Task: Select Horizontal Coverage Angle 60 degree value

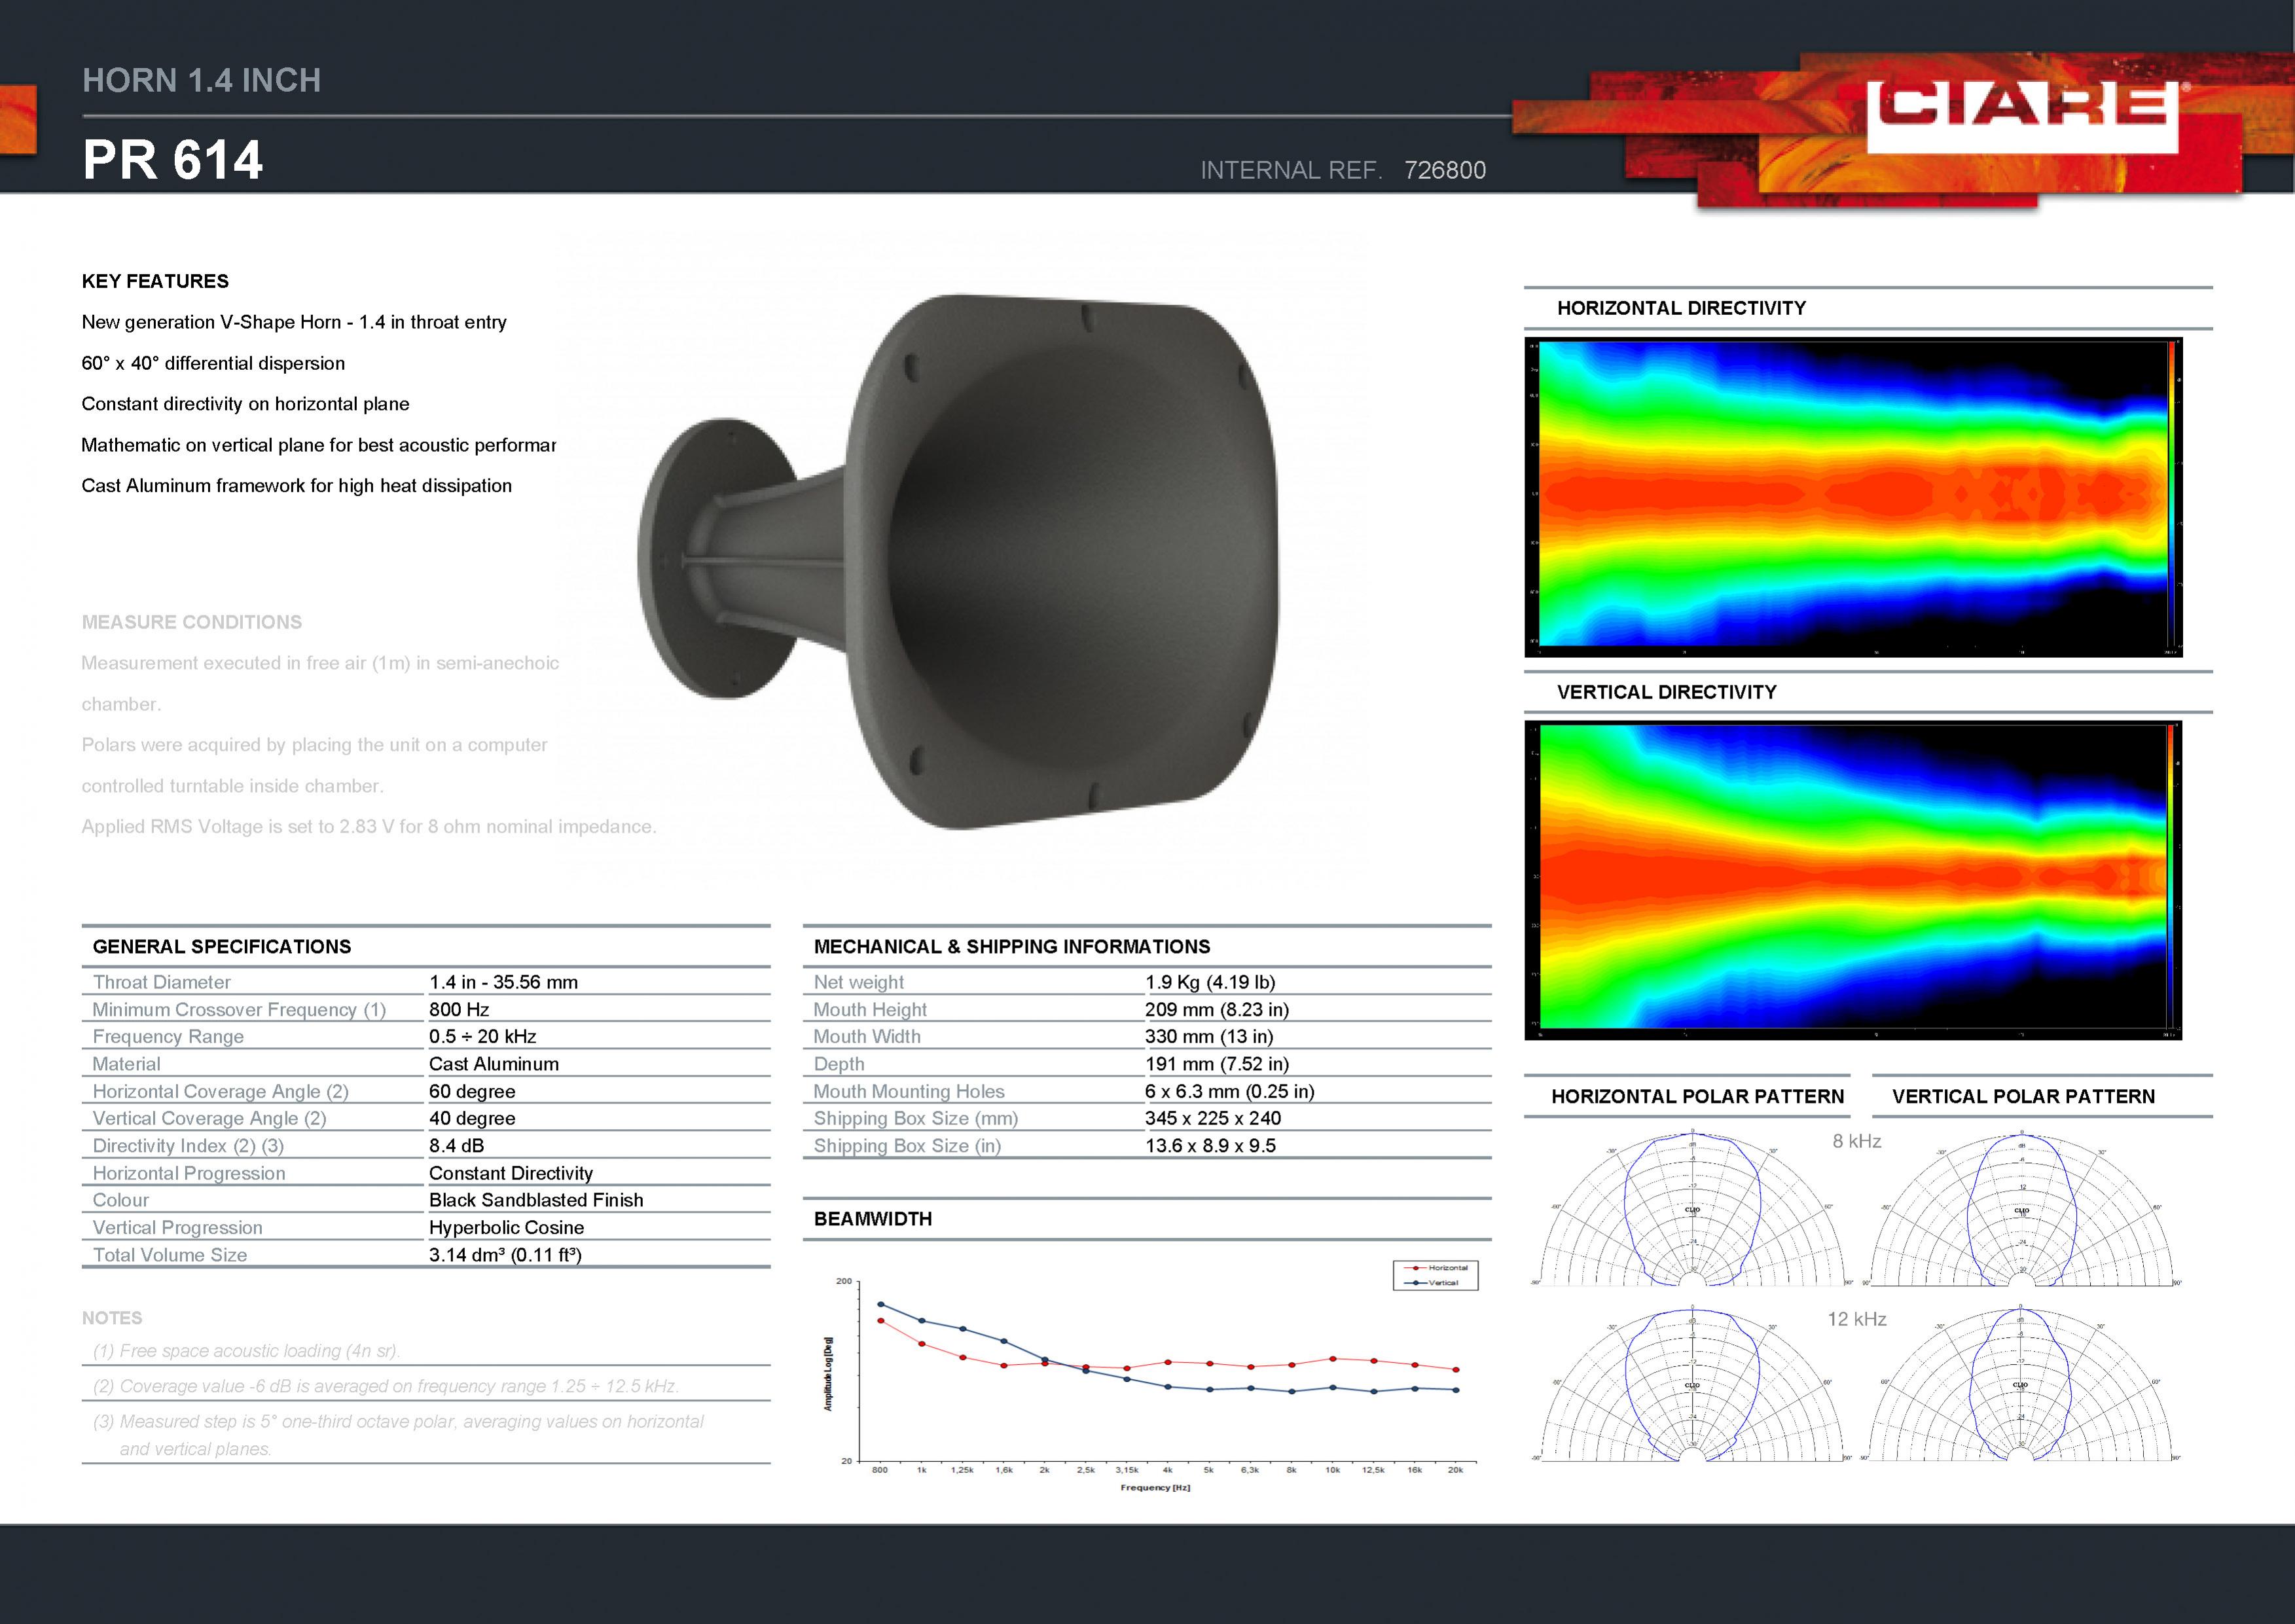Action: (x=472, y=1092)
